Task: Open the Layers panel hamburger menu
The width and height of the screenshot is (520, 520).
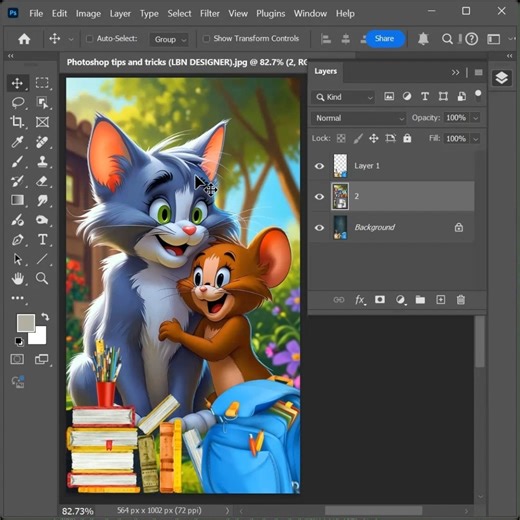Action: pos(478,72)
